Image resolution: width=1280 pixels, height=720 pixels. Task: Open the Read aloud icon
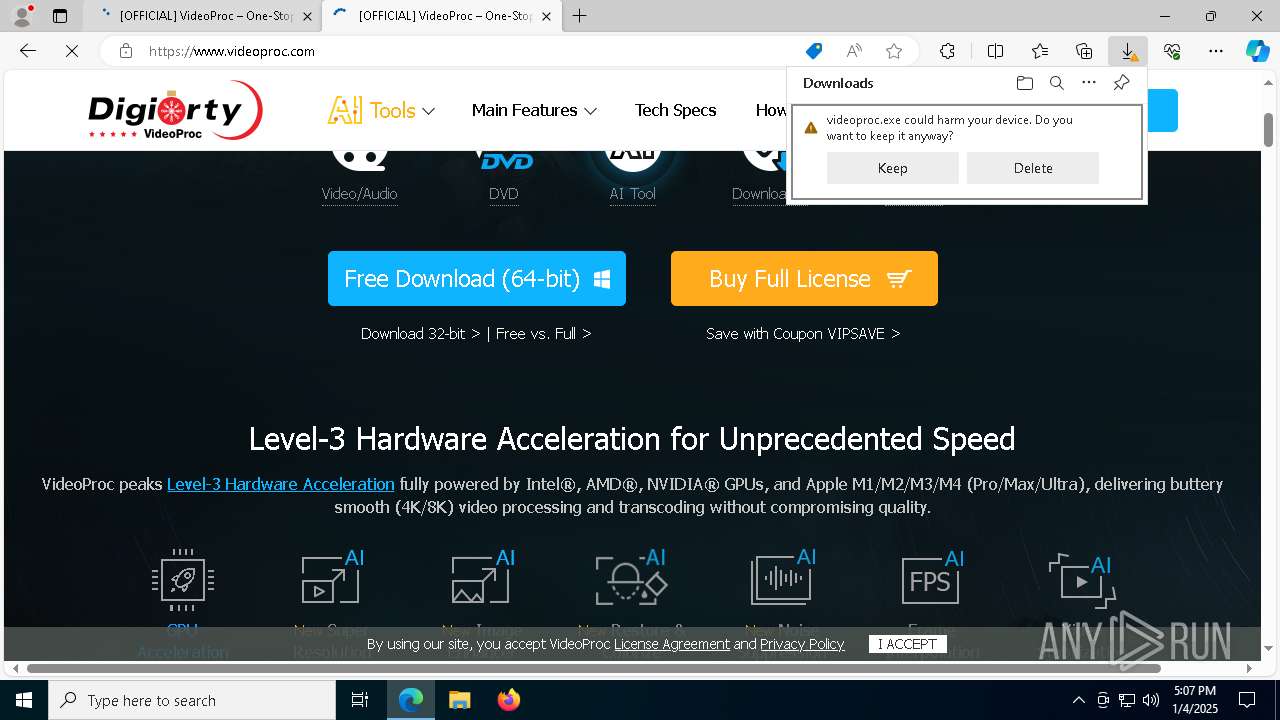854,51
